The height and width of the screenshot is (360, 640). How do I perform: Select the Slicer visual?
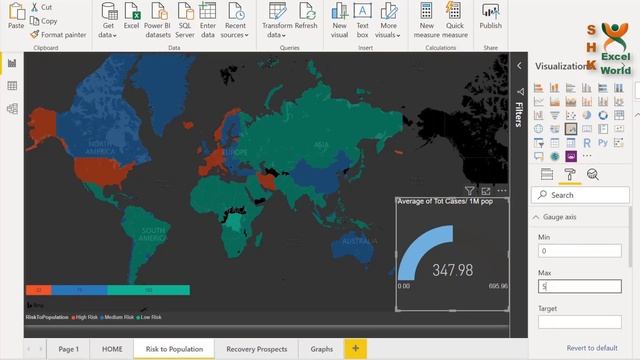pos(538,143)
